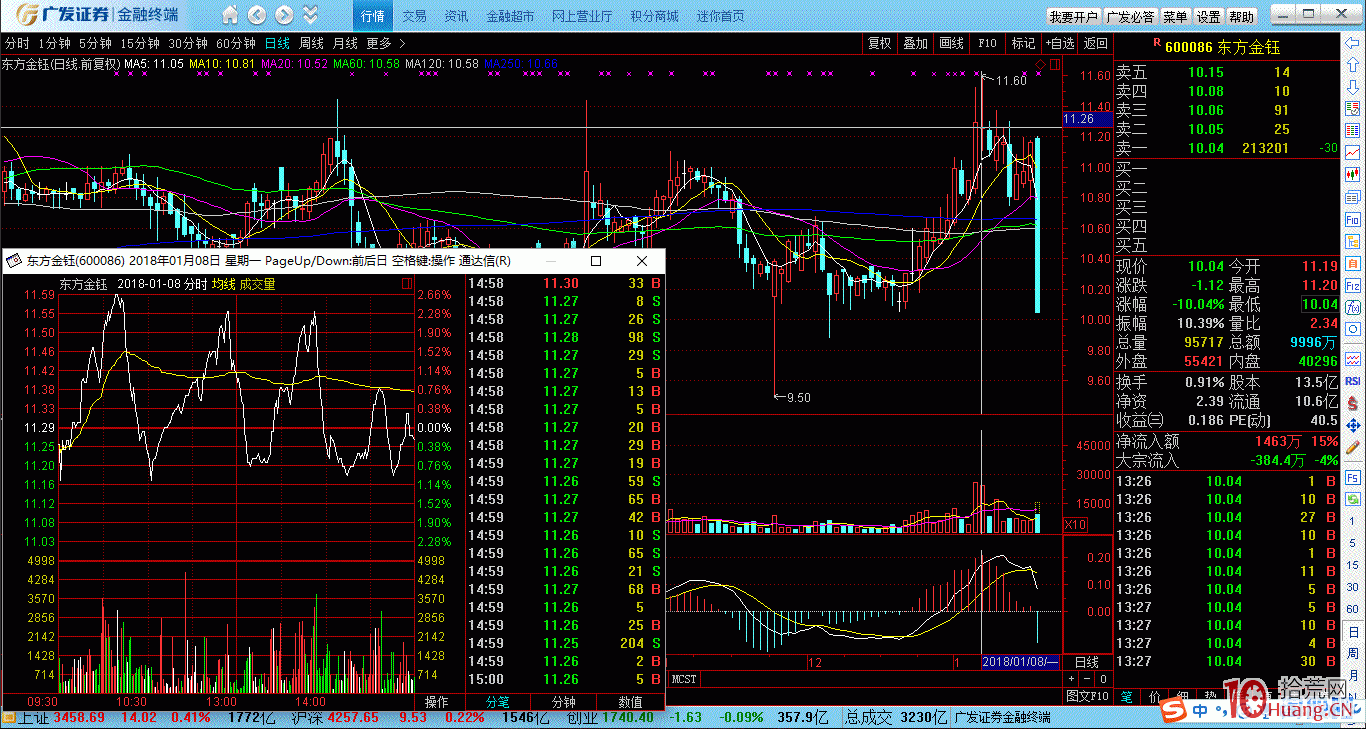The image size is (1366, 729).
Task: Click the 广发必答 button
Action: (1131, 17)
